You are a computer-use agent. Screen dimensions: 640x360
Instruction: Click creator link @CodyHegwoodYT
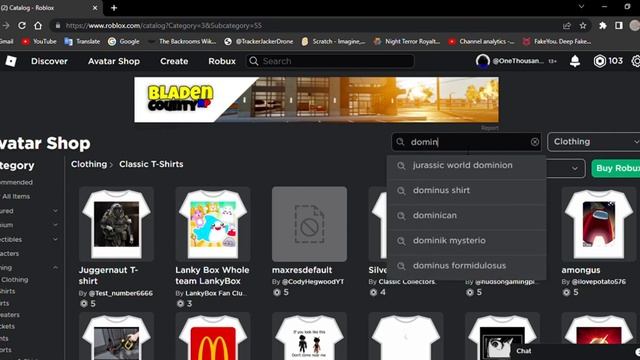(313, 282)
